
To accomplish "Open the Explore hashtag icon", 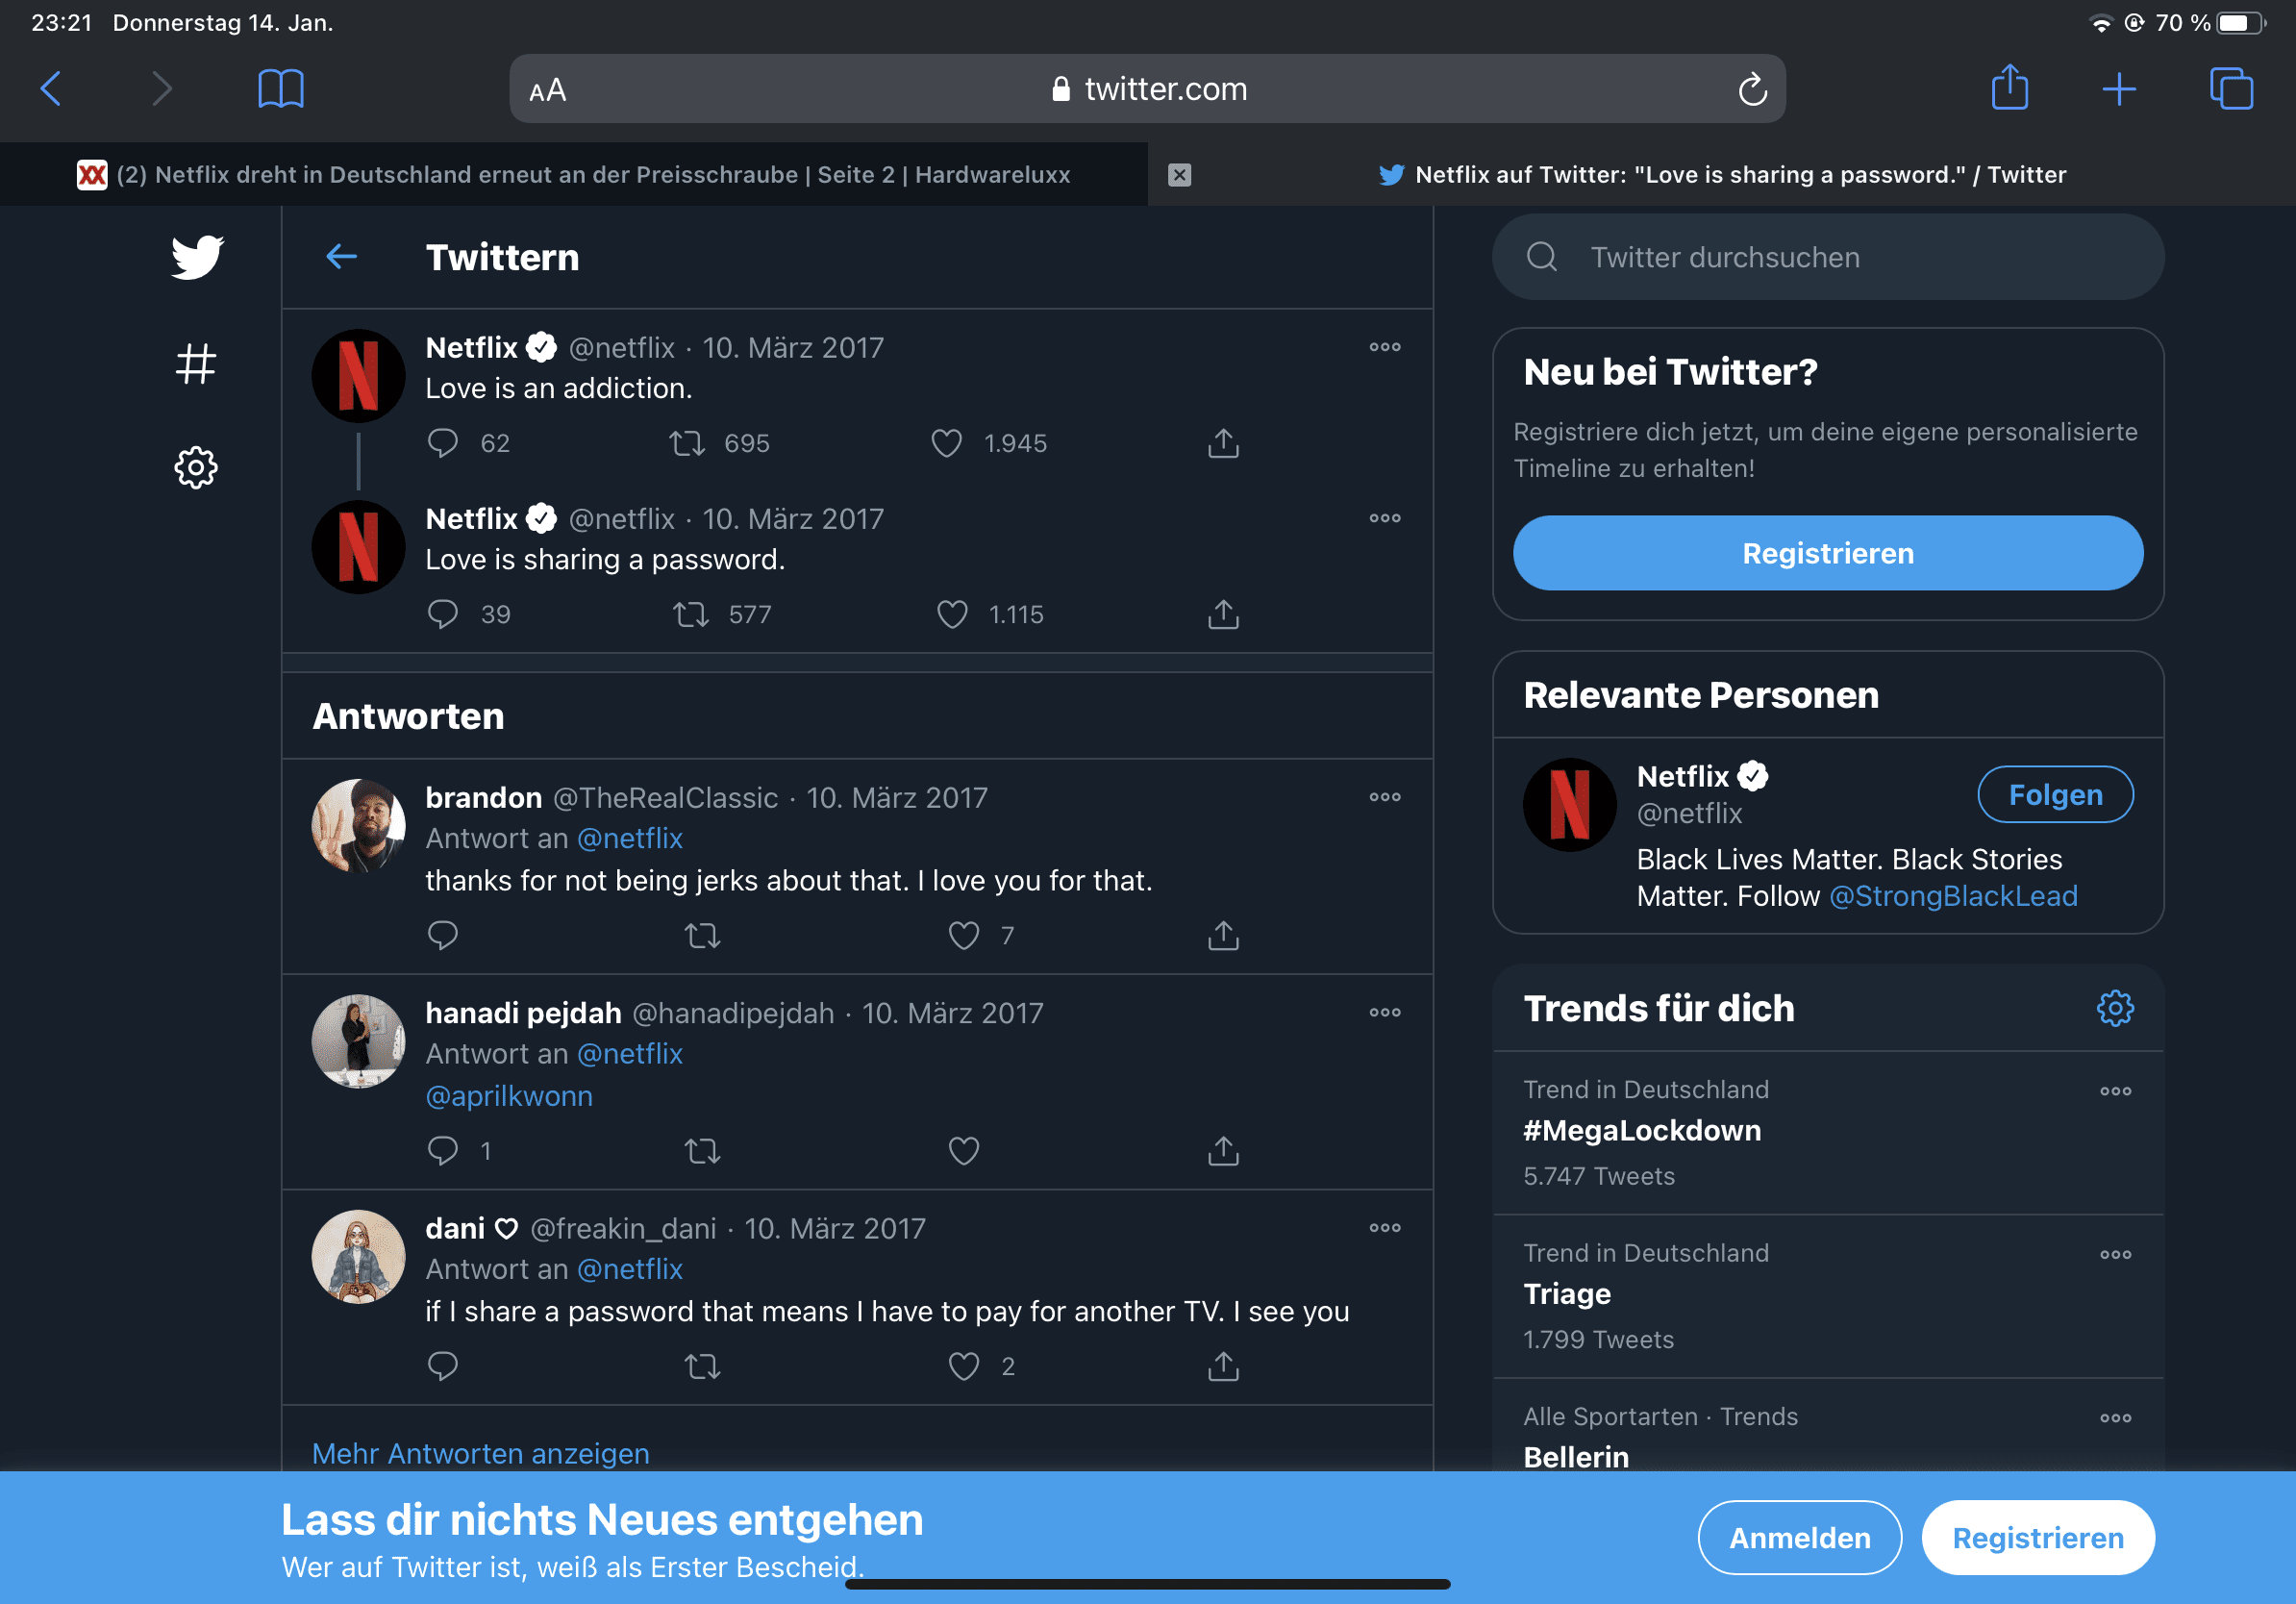I will [x=196, y=363].
